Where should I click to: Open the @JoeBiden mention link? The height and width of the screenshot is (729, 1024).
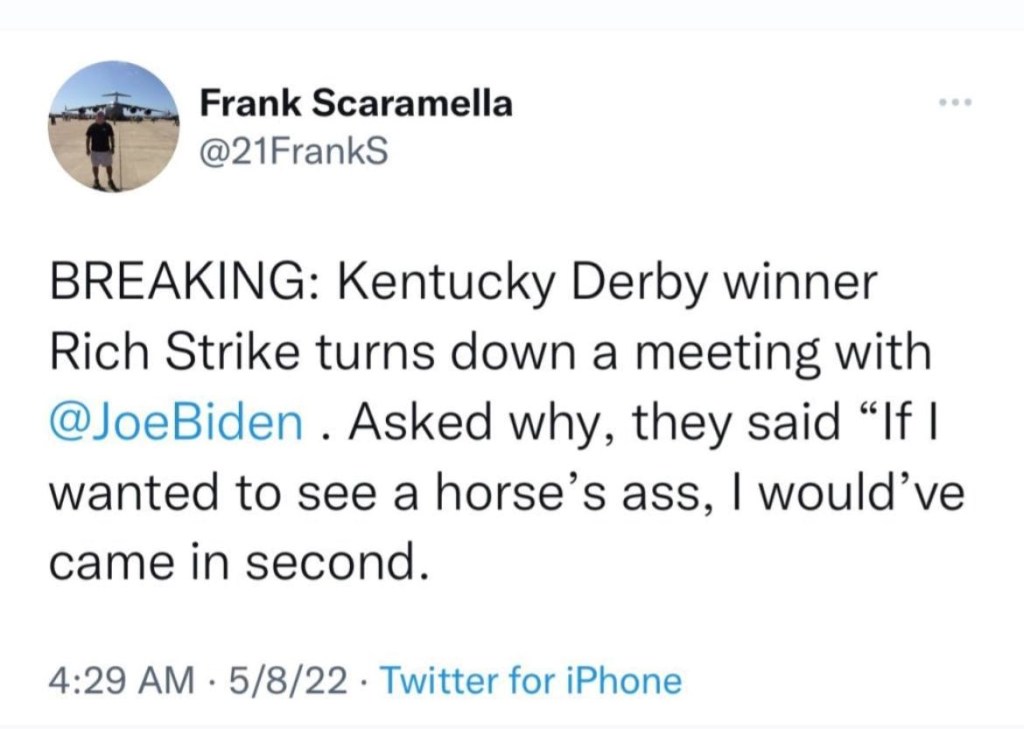pyautogui.click(x=175, y=422)
